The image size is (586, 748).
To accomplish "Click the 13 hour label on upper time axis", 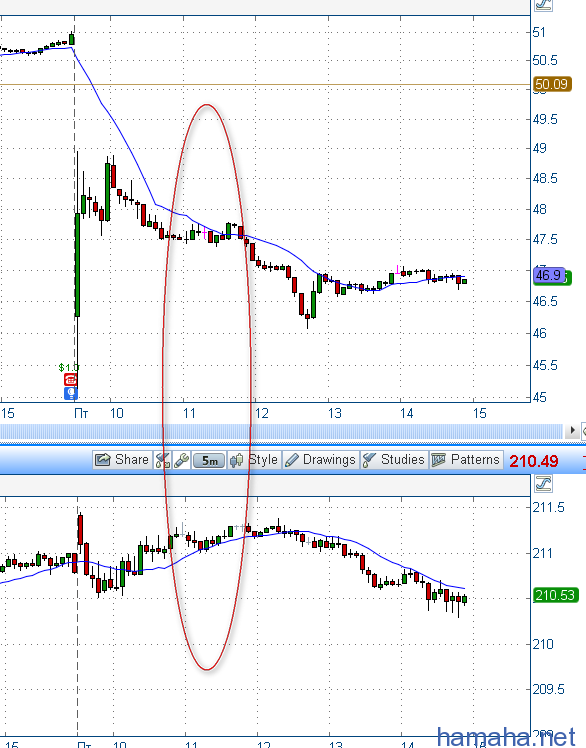I will [x=335, y=413].
